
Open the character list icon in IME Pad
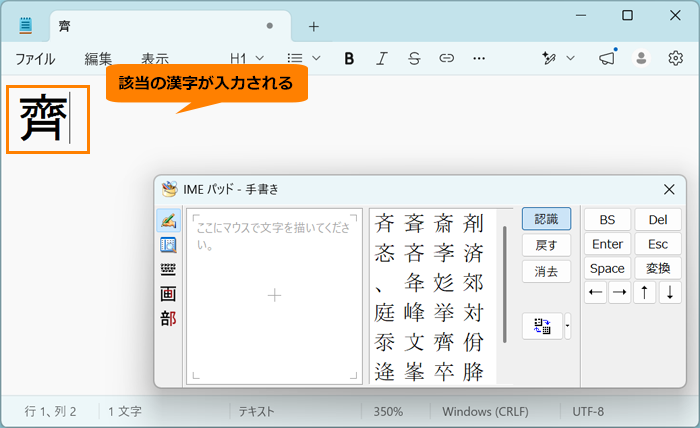(168, 245)
